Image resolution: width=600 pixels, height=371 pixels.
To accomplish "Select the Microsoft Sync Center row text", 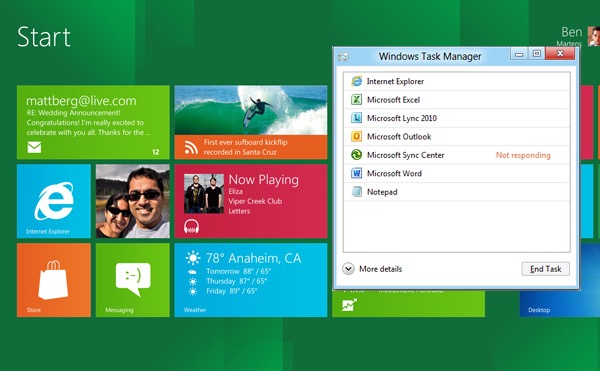I will click(406, 155).
